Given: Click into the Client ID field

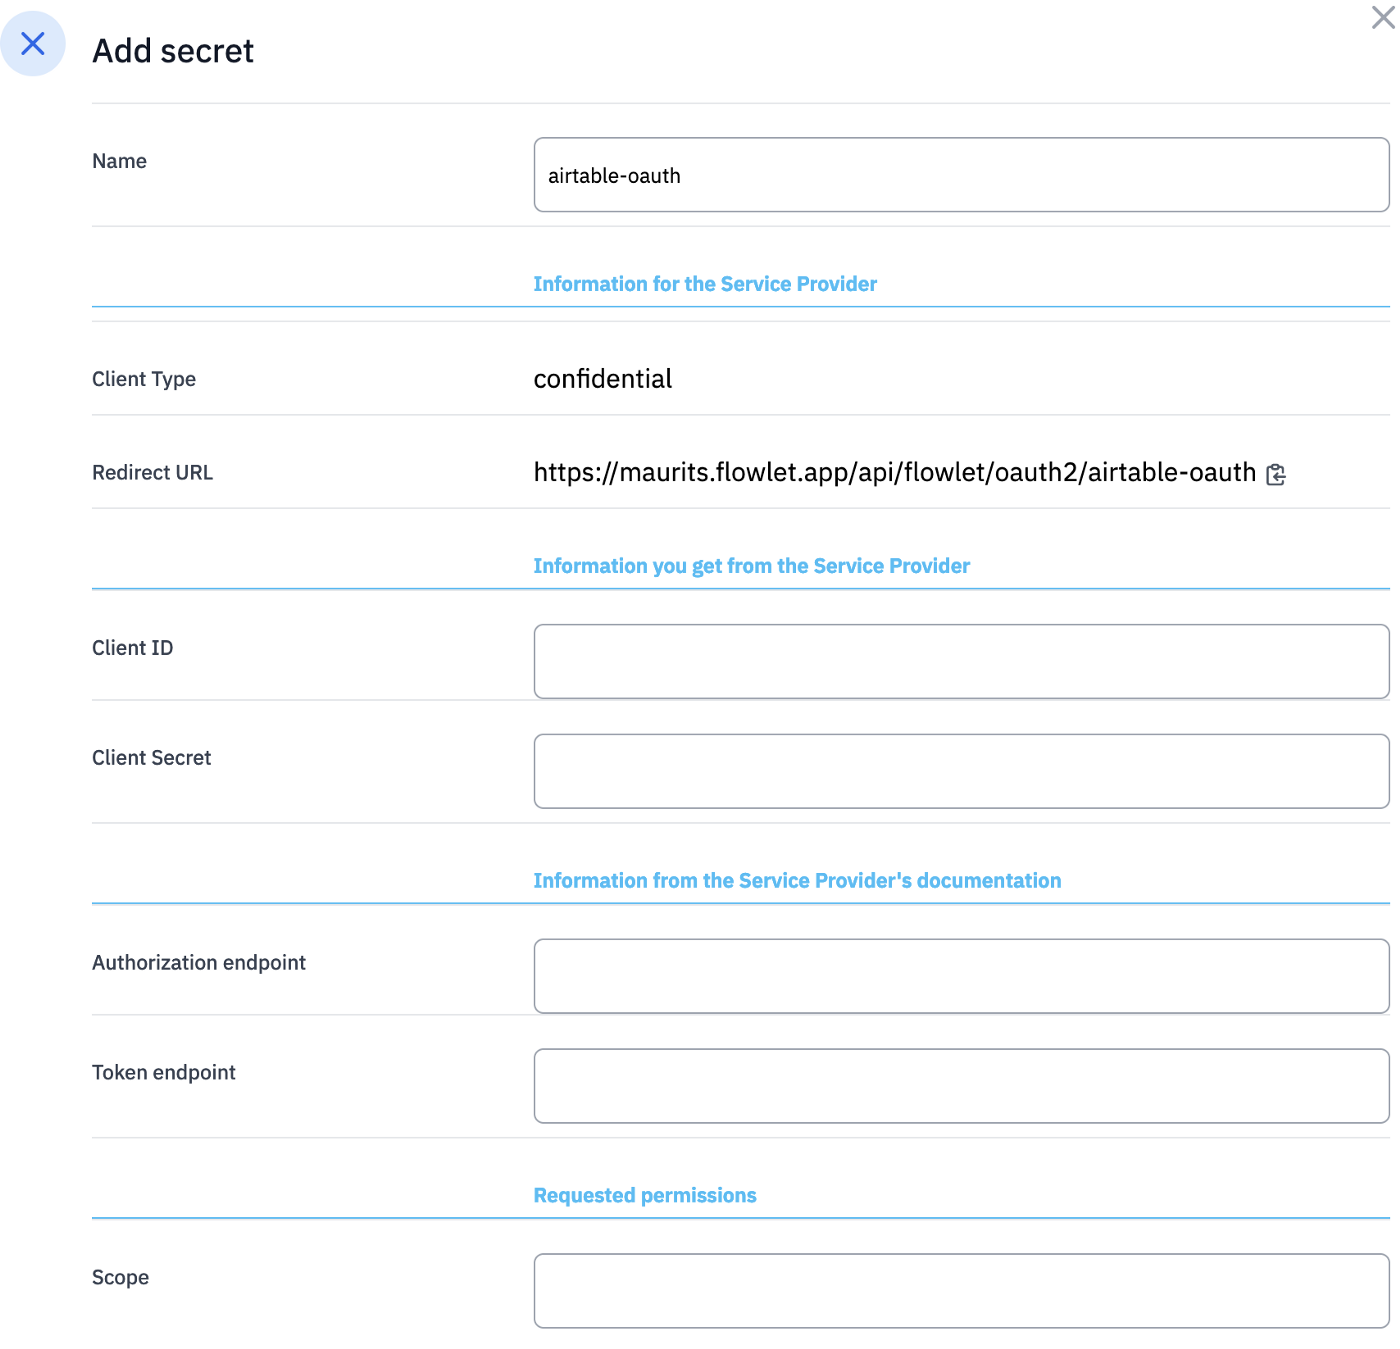Looking at the screenshot, I should tap(961, 661).
